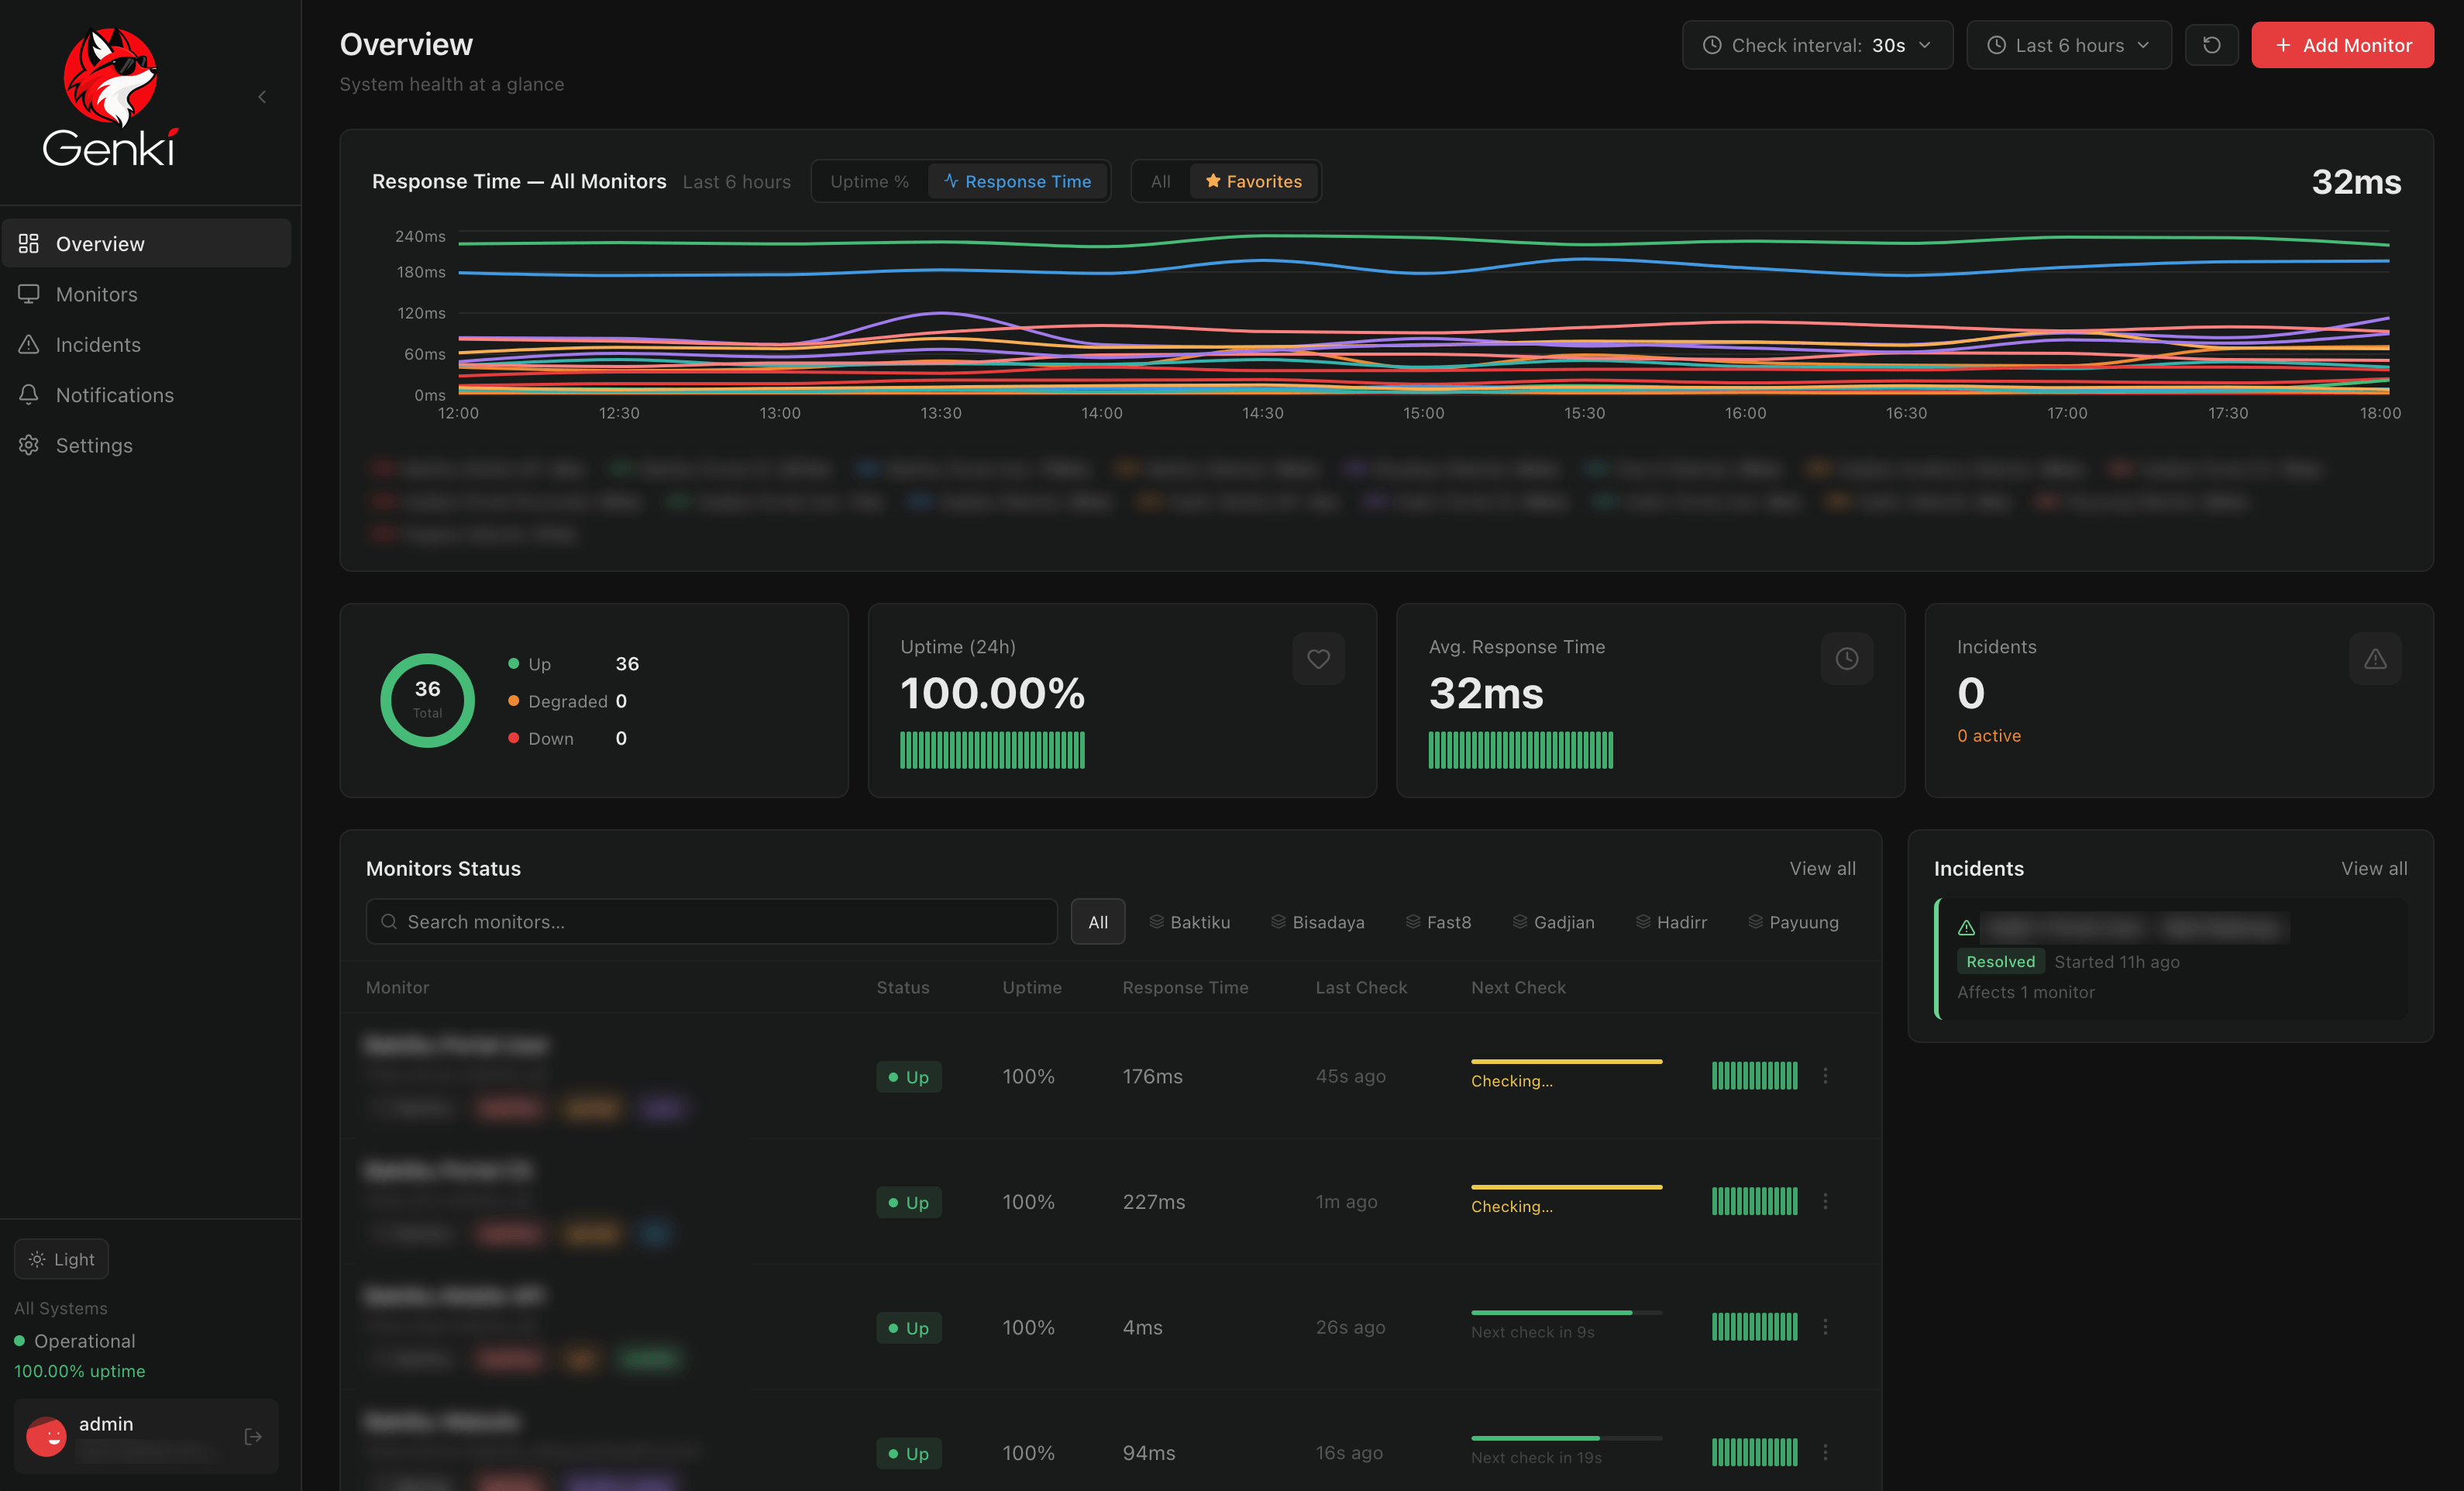Go to Incidents in the sidebar
This screenshot has height=1491, width=2464.
point(147,344)
